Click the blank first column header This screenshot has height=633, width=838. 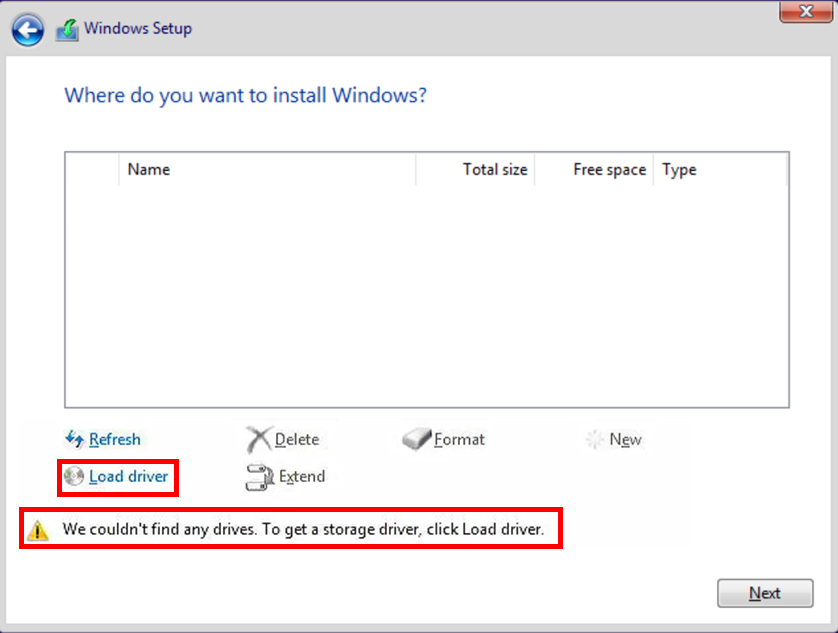click(x=92, y=170)
